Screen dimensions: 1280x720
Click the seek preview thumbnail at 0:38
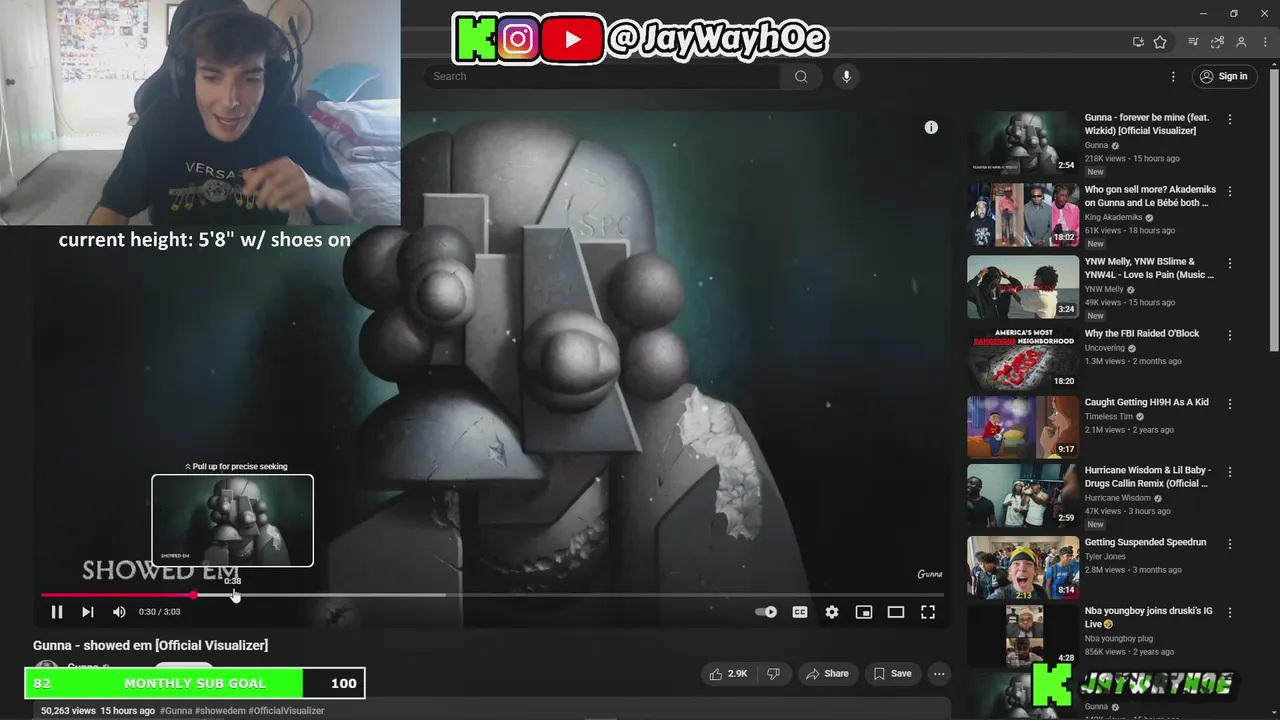[232, 521]
